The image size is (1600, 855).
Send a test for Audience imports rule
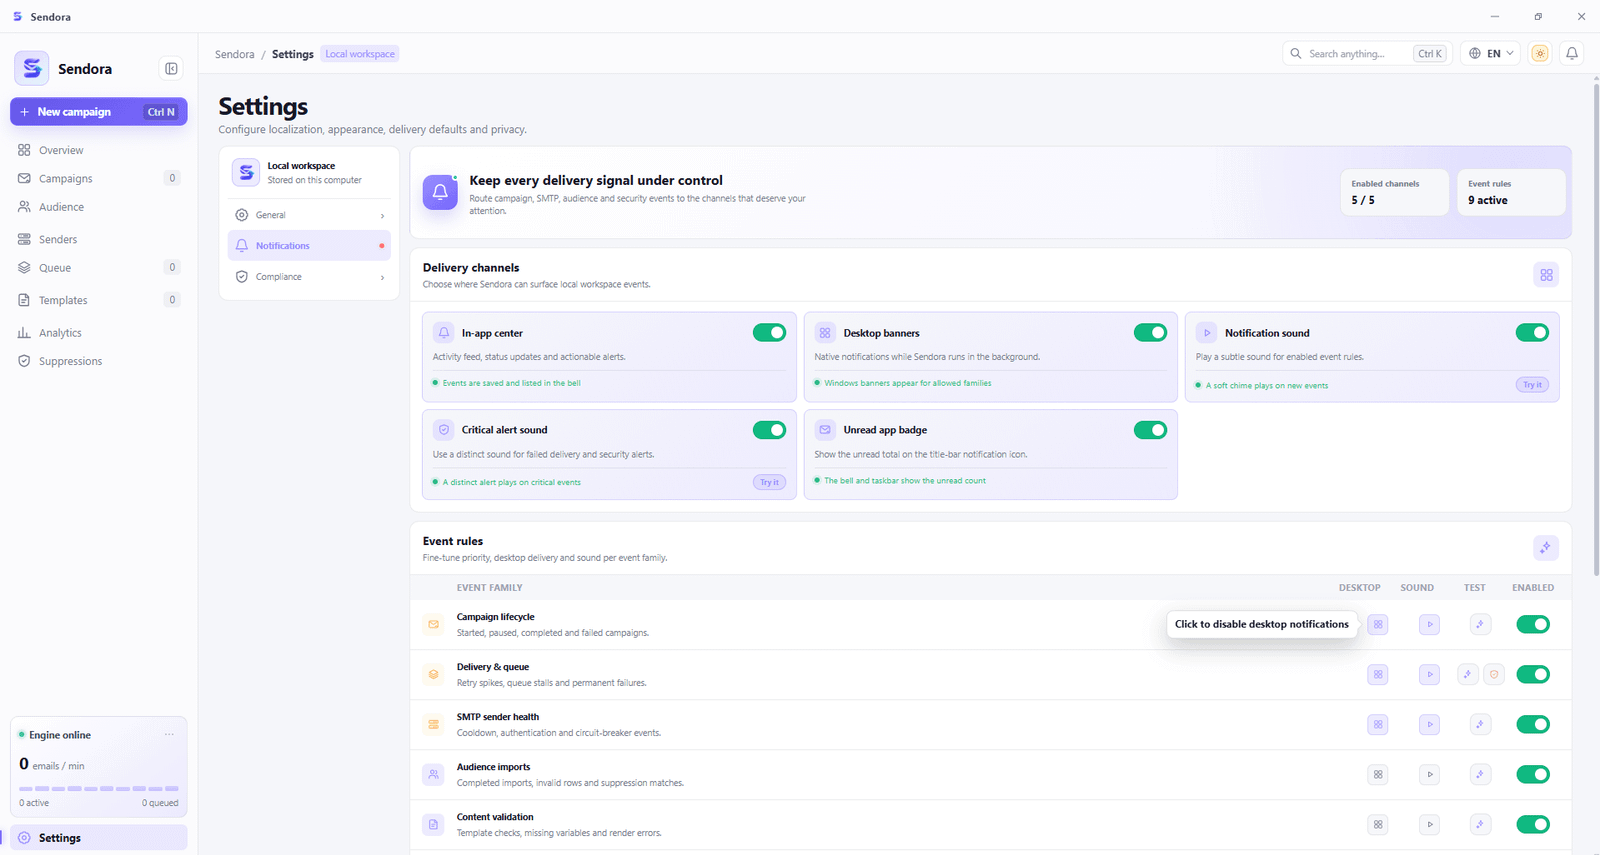coord(1480,774)
